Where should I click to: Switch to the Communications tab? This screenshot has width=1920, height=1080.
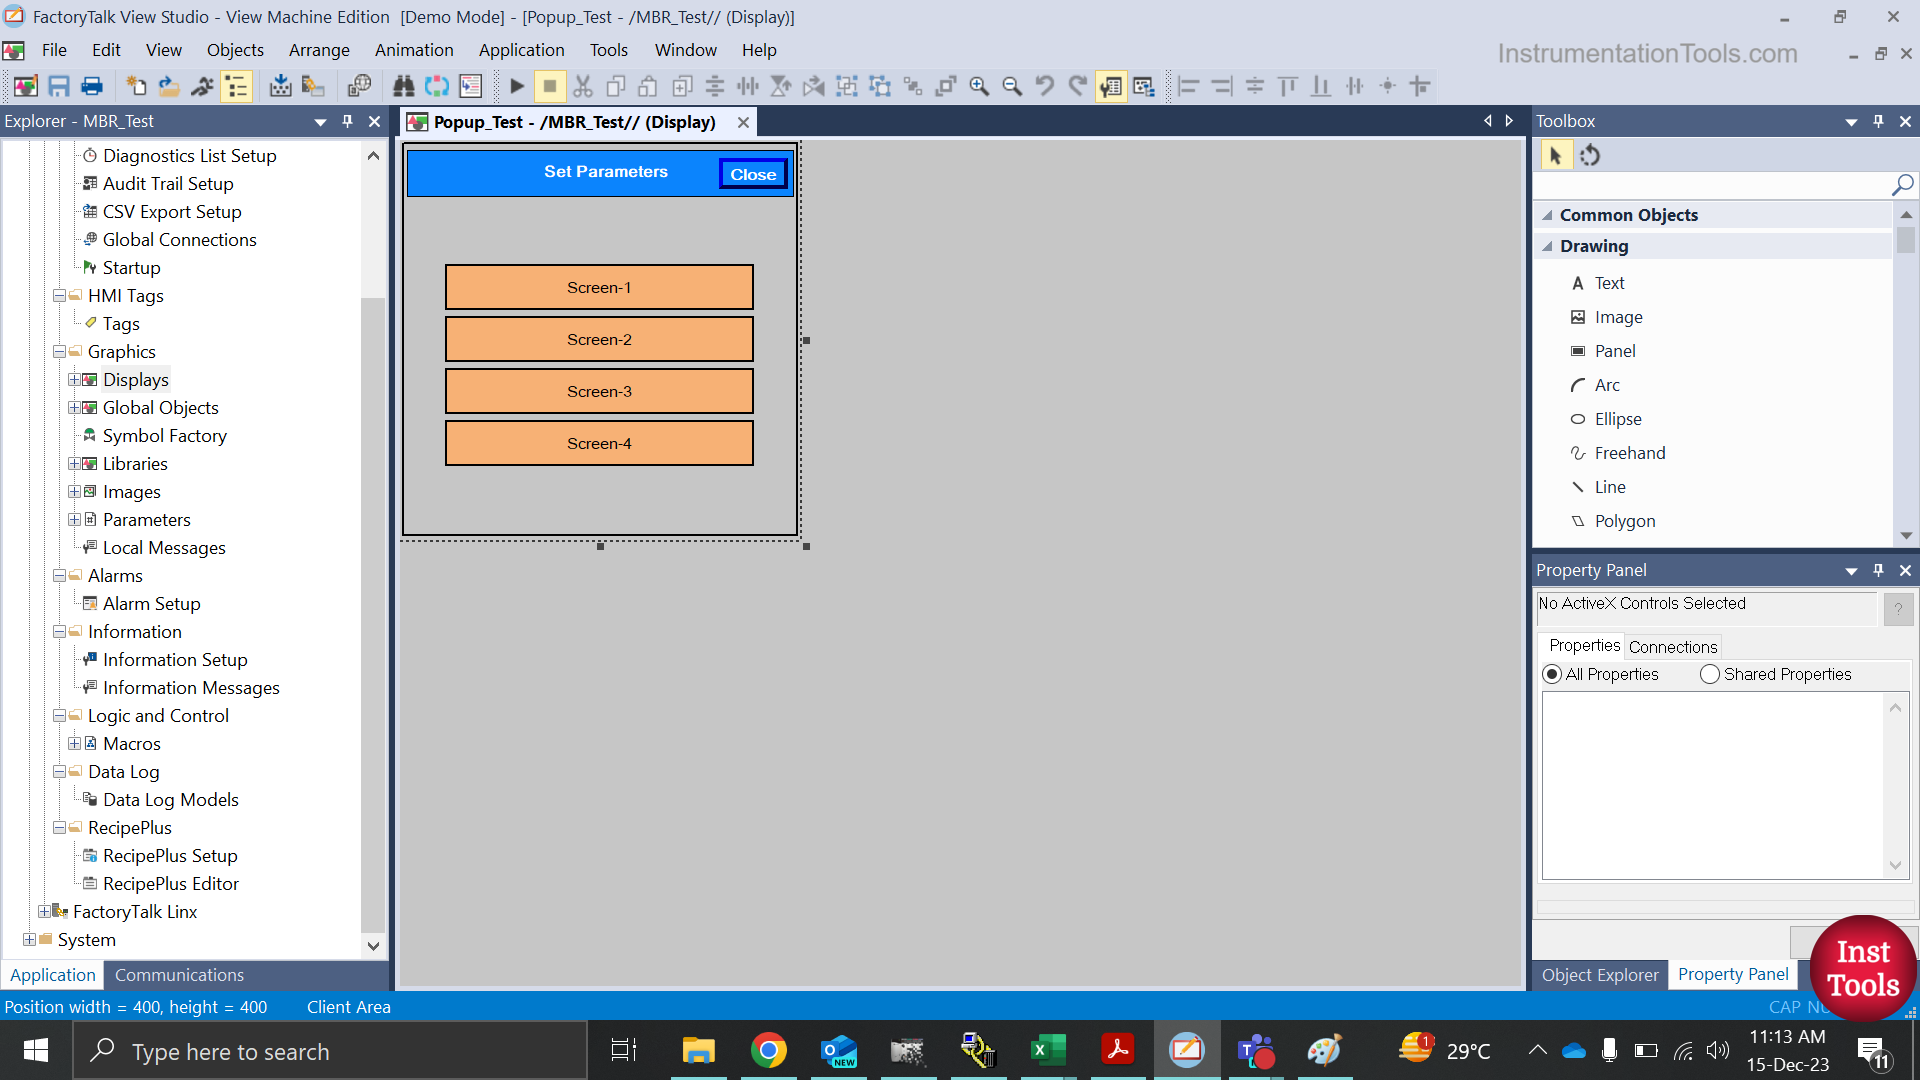(179, 975)
